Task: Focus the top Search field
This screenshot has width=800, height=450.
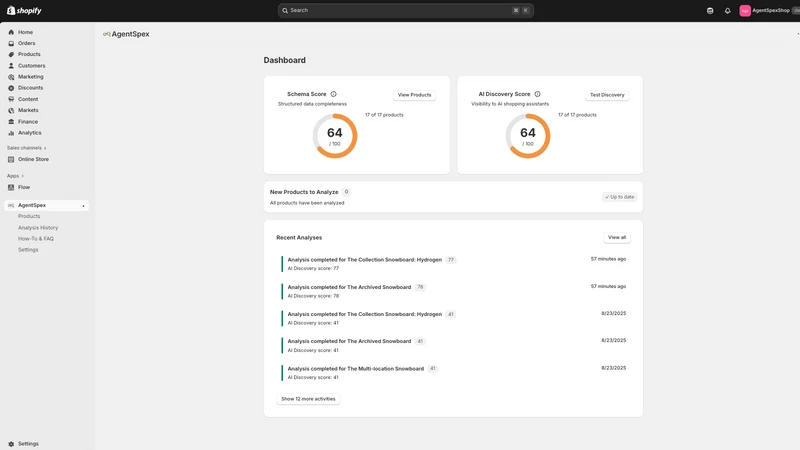Action: (x=406, y=10)
